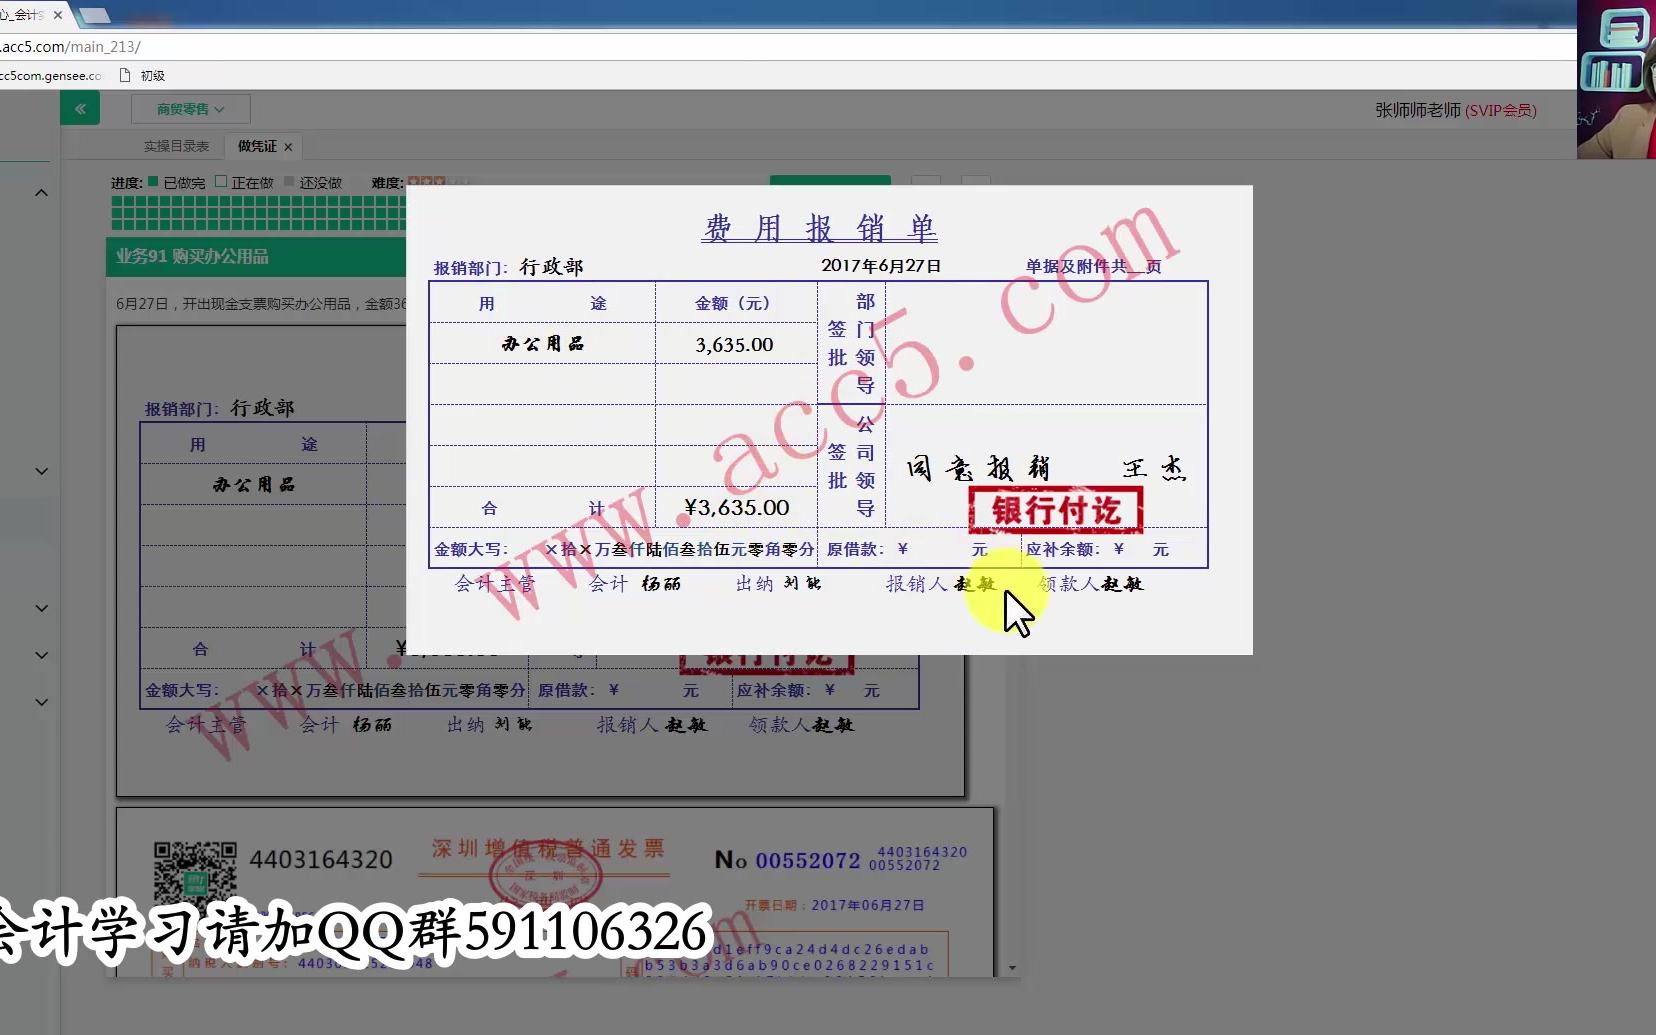Click the total ¥3,635.00 cell
1656x1035 pixels.
point(737,507)
